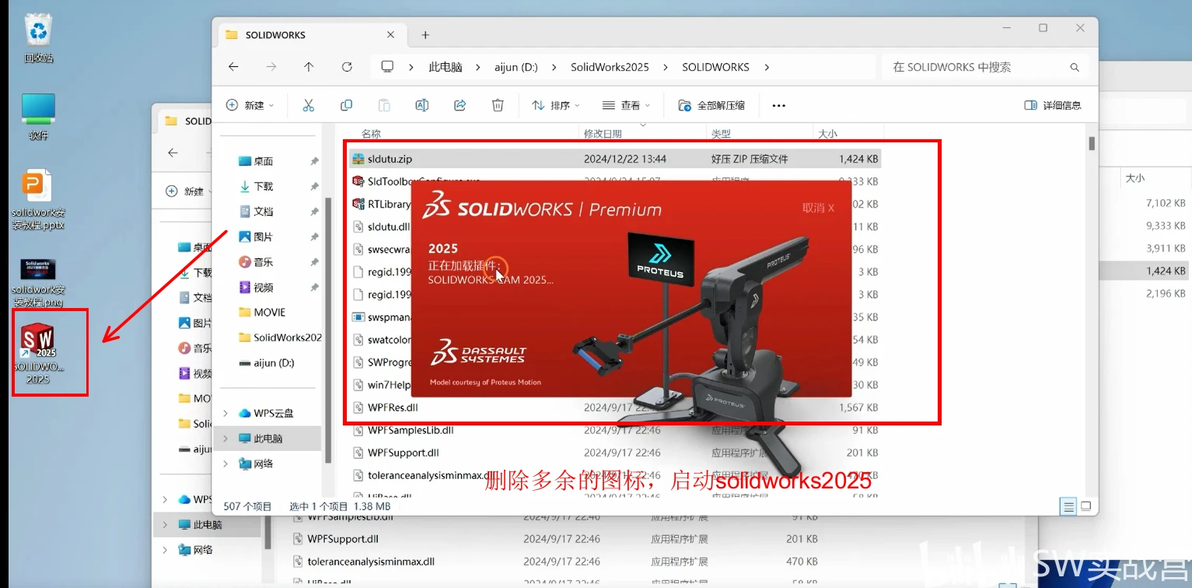Click SOLIDWORKS breadcrumb in the address bar
This screenshot has height=588, width=1192.
pyautogui.click(x=715, y=67)
